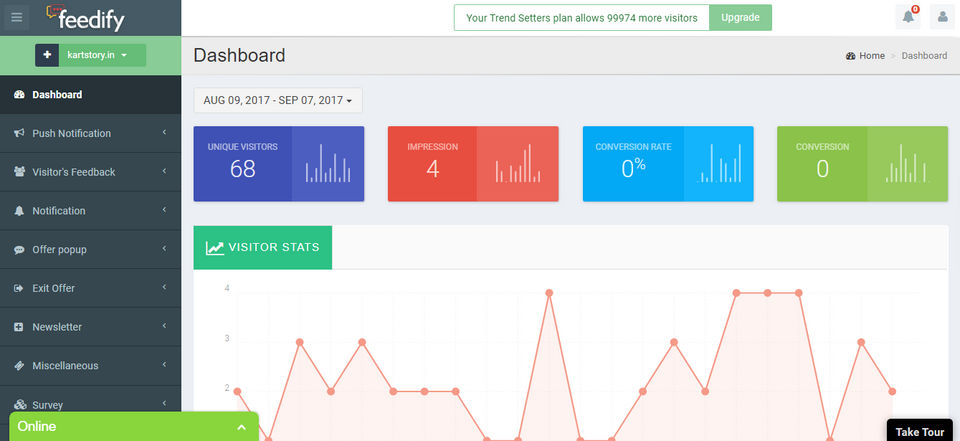Click the plus add-site icon
This screenshot has height=441, width=960.
47,55
